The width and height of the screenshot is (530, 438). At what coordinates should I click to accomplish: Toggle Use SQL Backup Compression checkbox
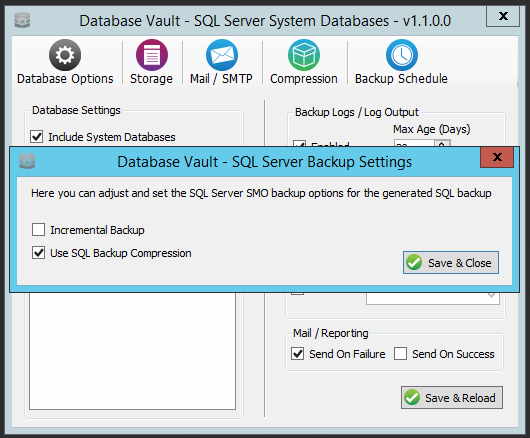click(x=38, y=252)
